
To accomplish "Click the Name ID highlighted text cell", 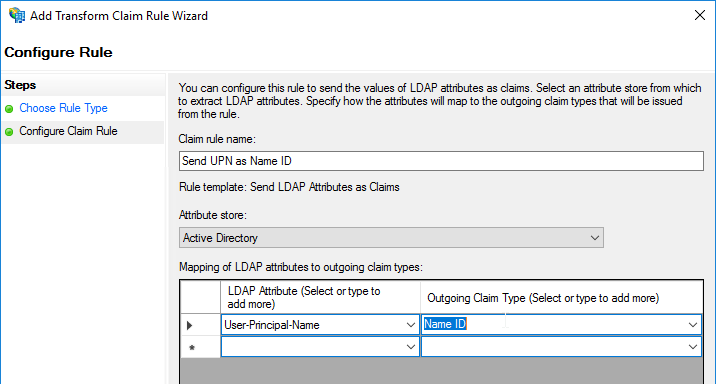I will [445, 324].
